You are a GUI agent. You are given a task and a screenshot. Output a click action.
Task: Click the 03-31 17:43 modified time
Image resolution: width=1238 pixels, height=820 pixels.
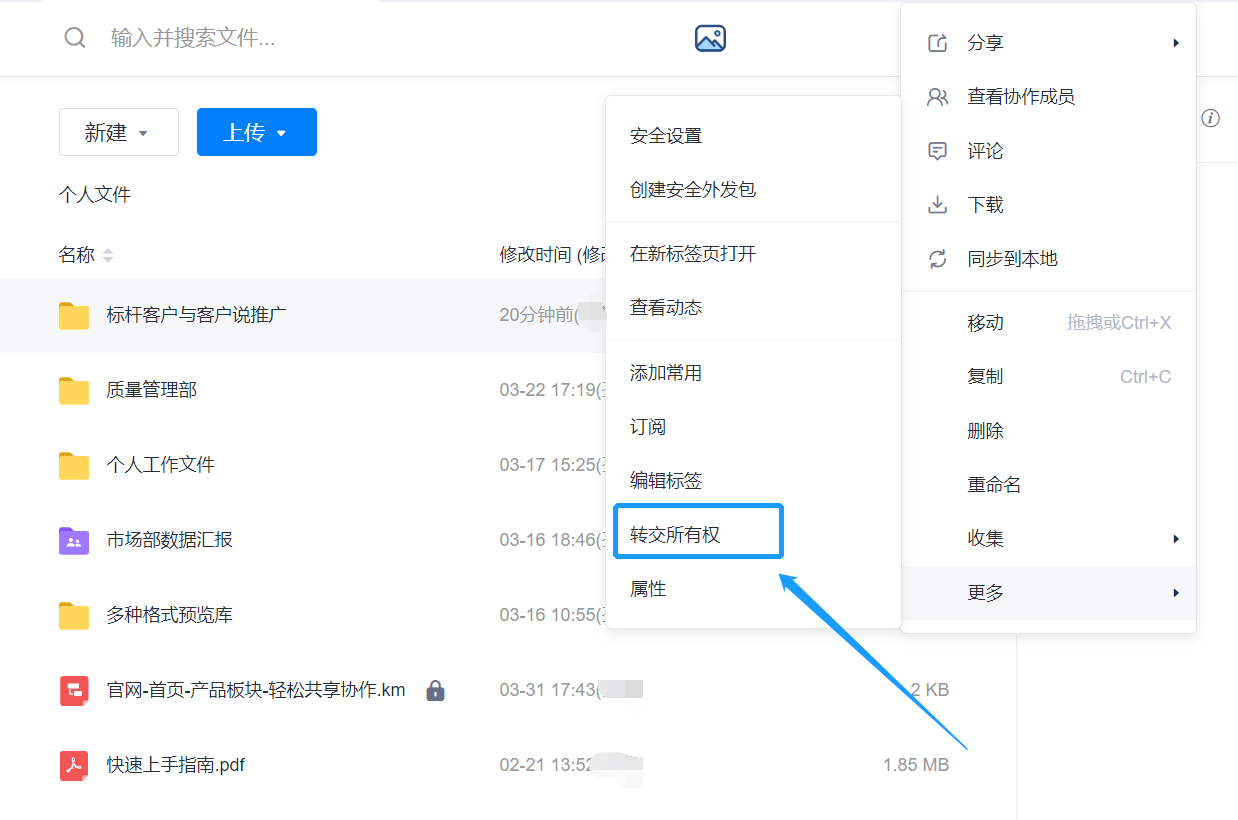pos(550,690)
